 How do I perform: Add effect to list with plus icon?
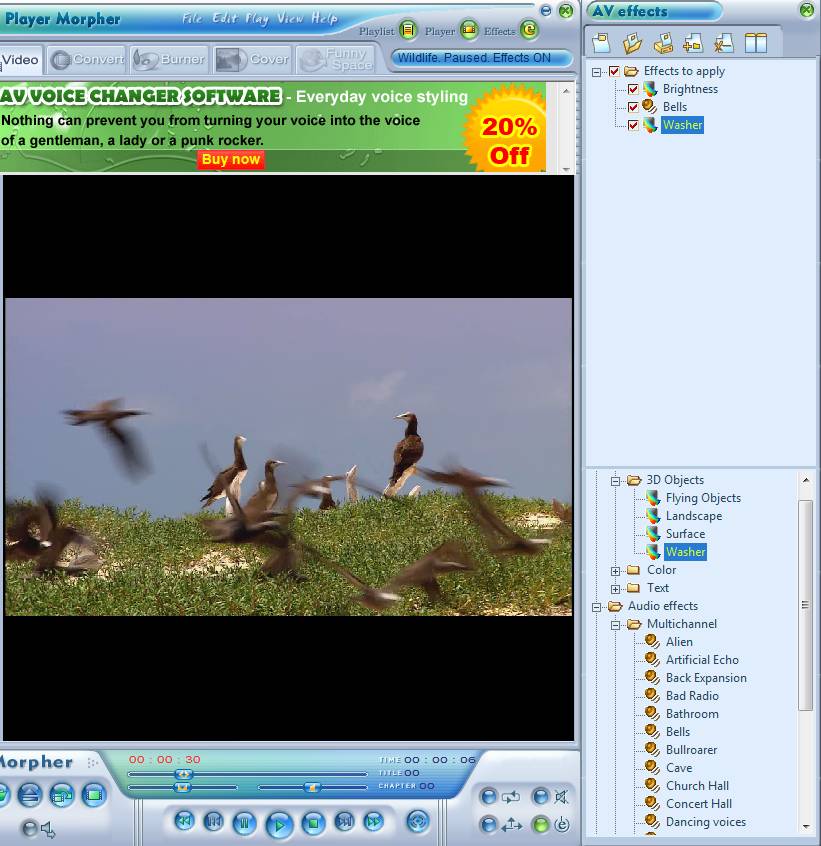tap(693, 43)
